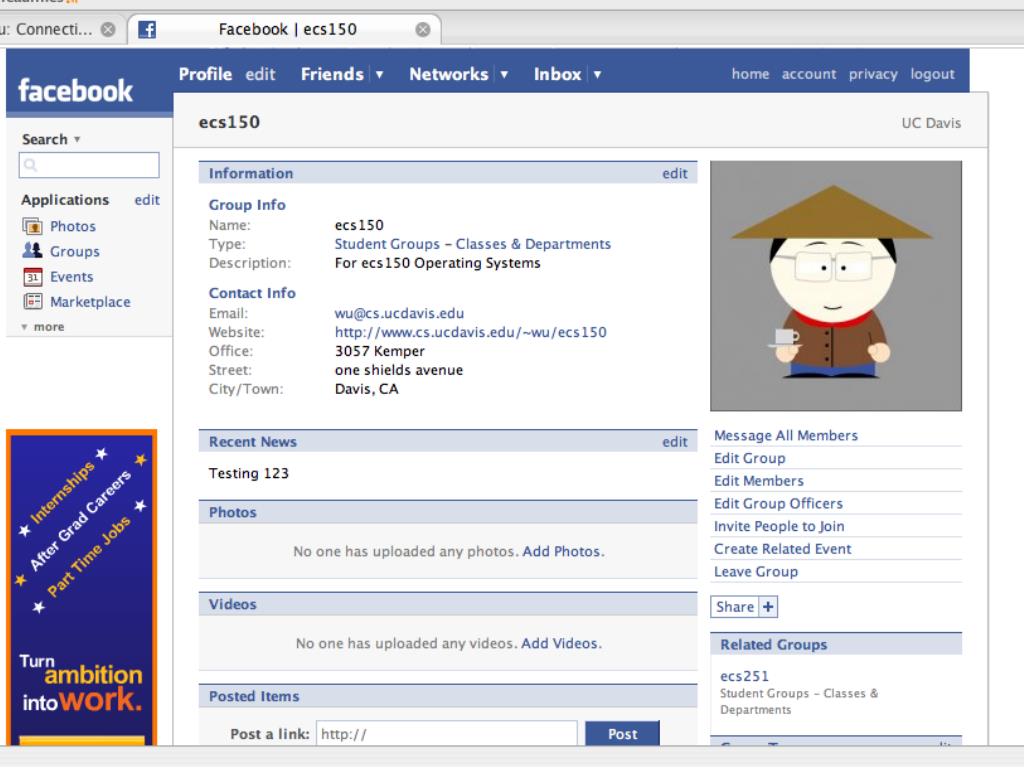Open the Networks menu
This screenshot has width=1024, height=768.
pyautogui.click(x=449, y=74)
